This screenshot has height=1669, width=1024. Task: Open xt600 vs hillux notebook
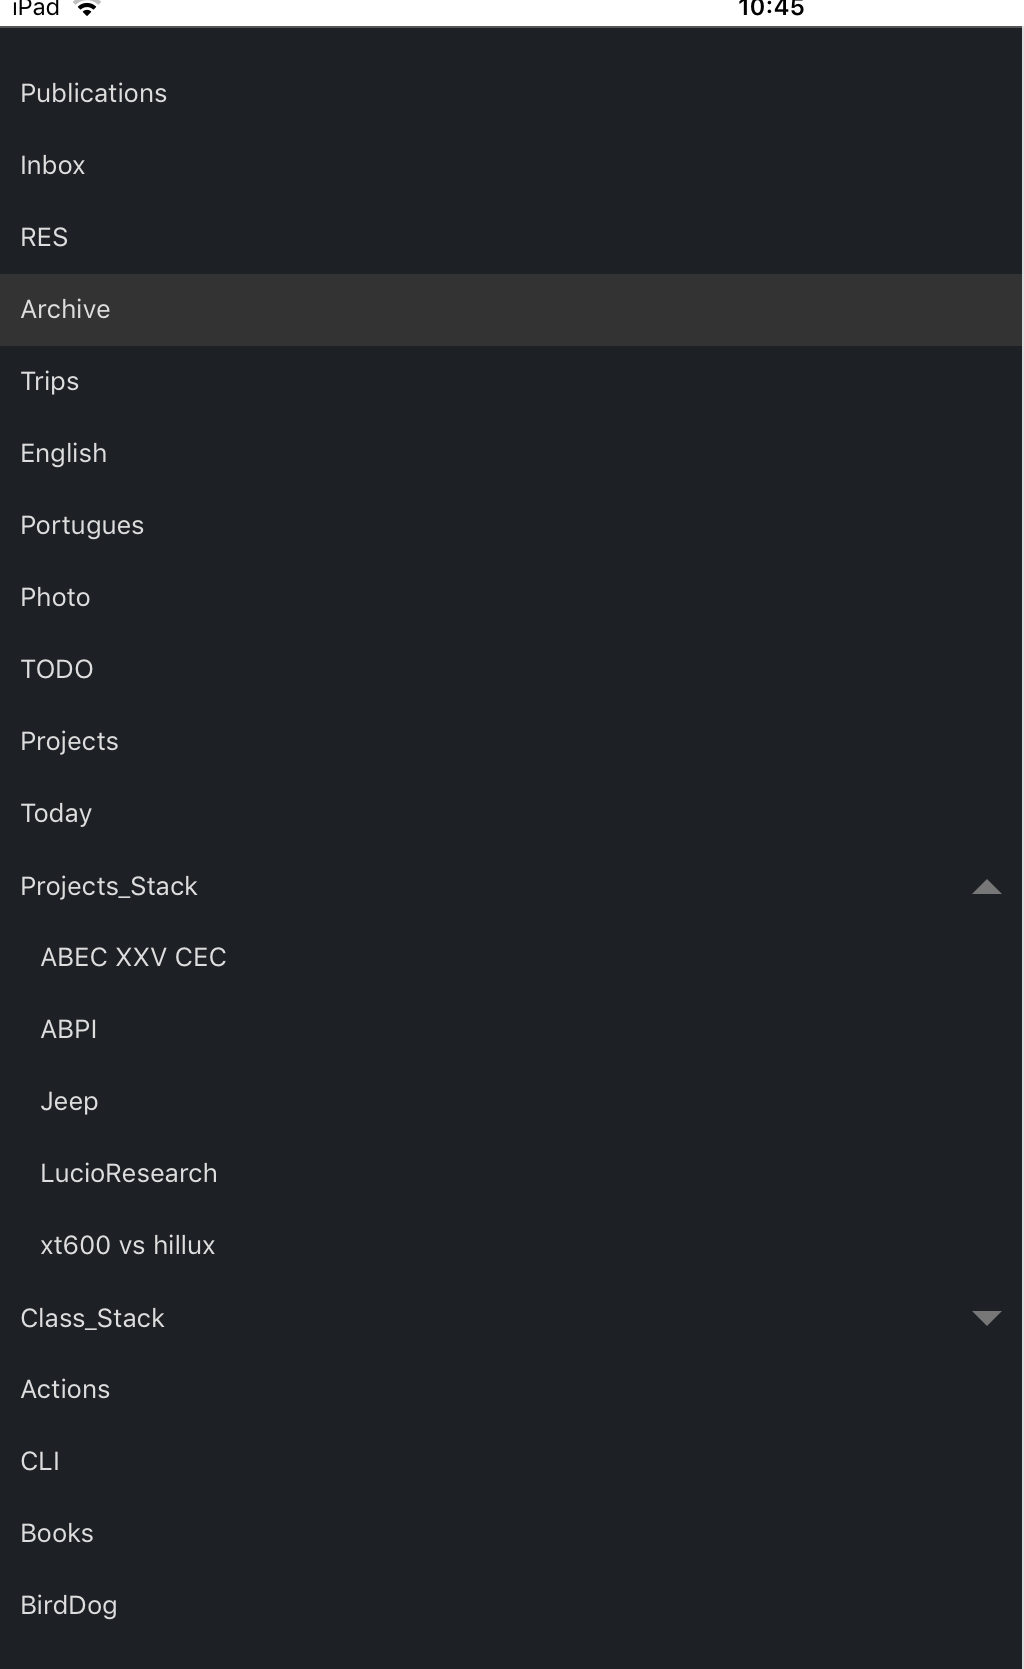128,1245
